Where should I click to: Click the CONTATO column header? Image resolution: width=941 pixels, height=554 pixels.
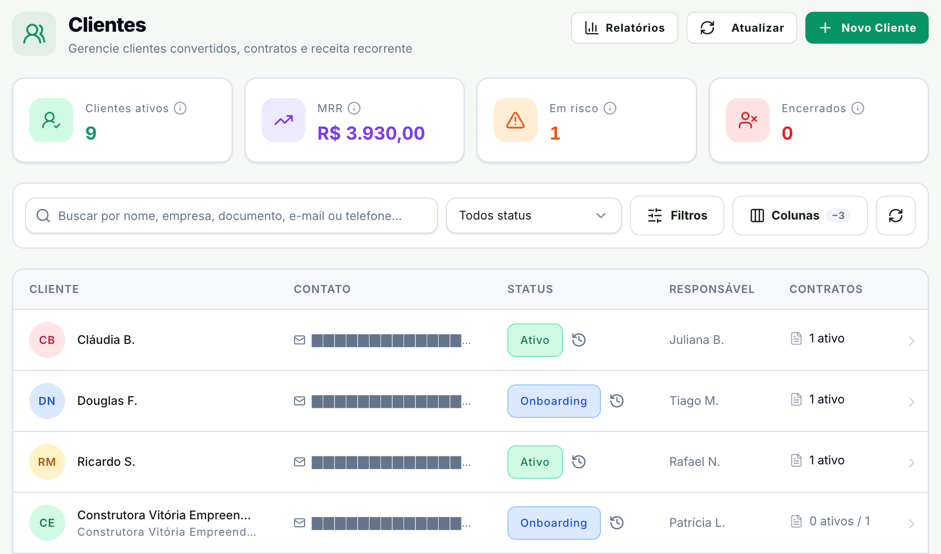pos(322,289)
